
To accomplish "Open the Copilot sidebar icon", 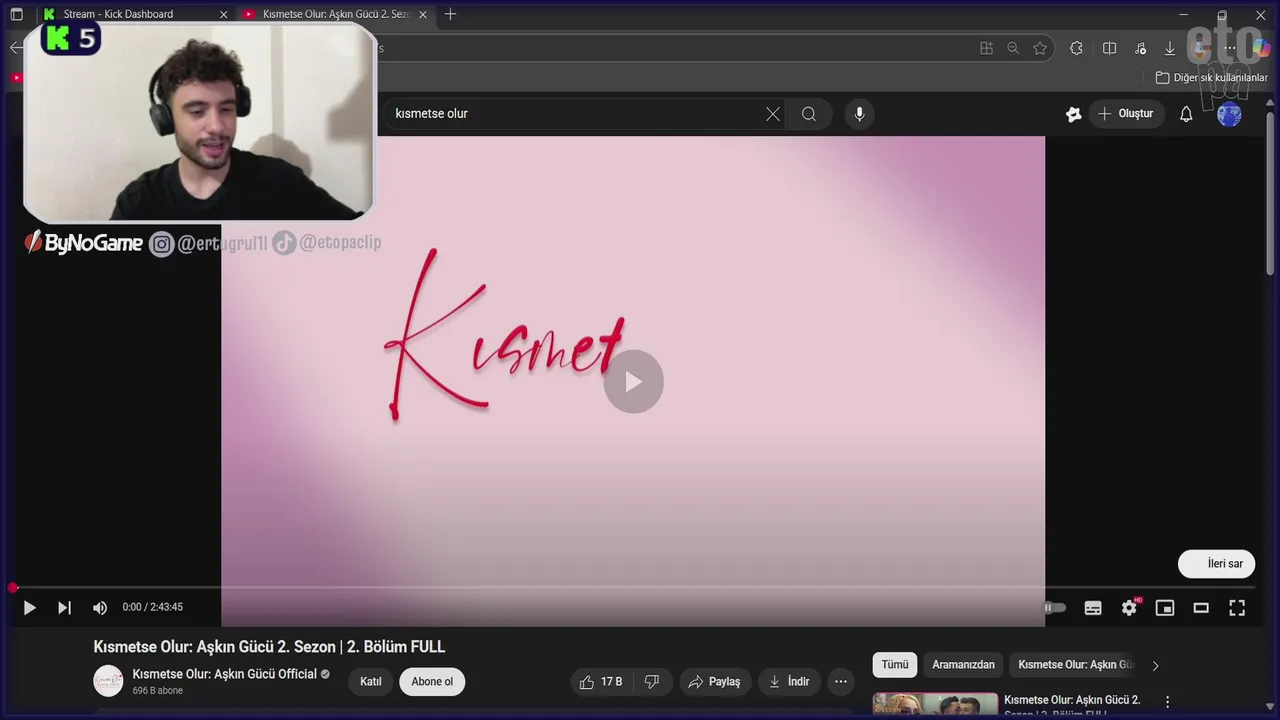I will tap(1261, 48).
